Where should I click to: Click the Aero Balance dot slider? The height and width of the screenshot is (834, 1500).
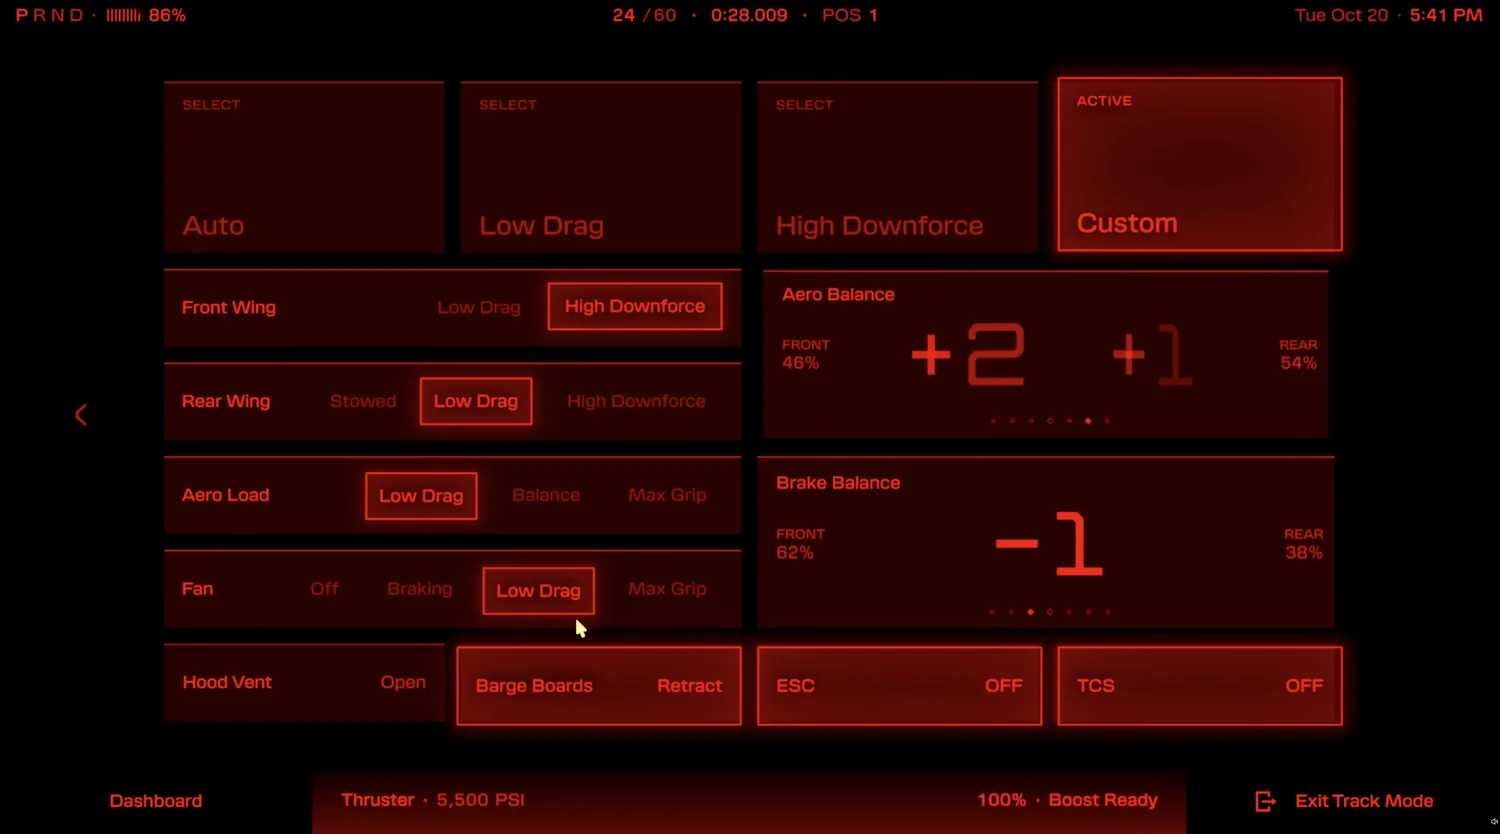click(1050, 421)
